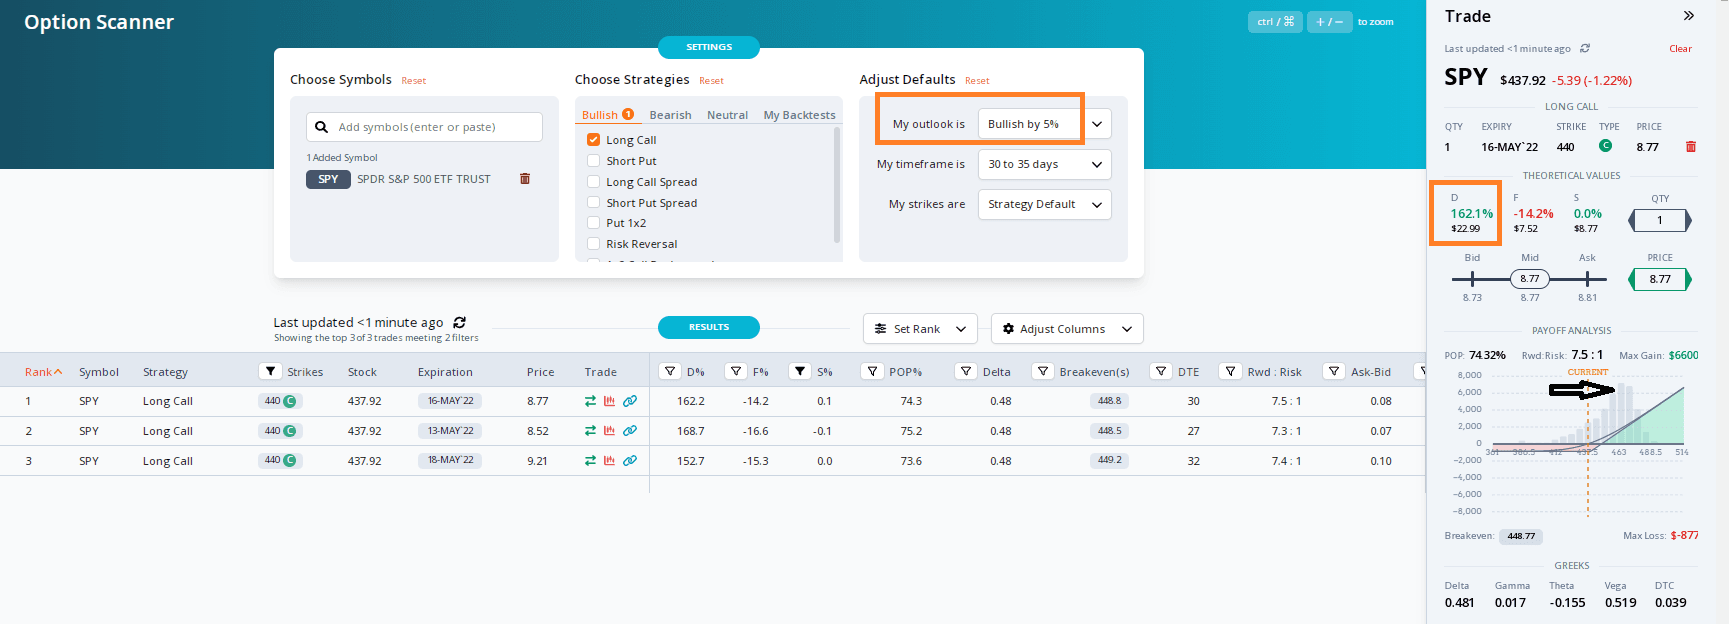This screenshot has height=624, width=1729.
Task: Check the Risk Reversal strategy
Action: tap(593, 244)
